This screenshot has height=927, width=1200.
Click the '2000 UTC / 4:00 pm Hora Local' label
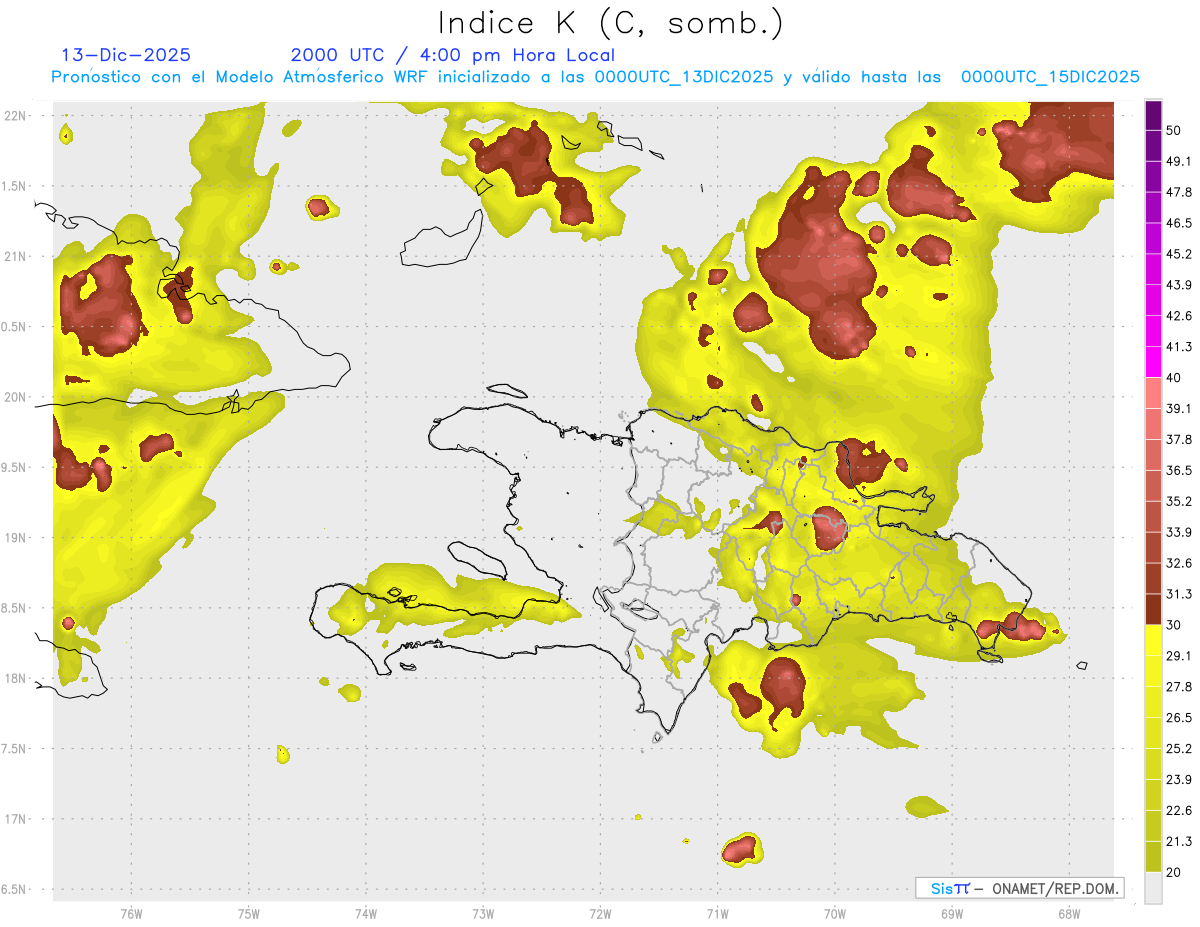click(x=453, y=55)
